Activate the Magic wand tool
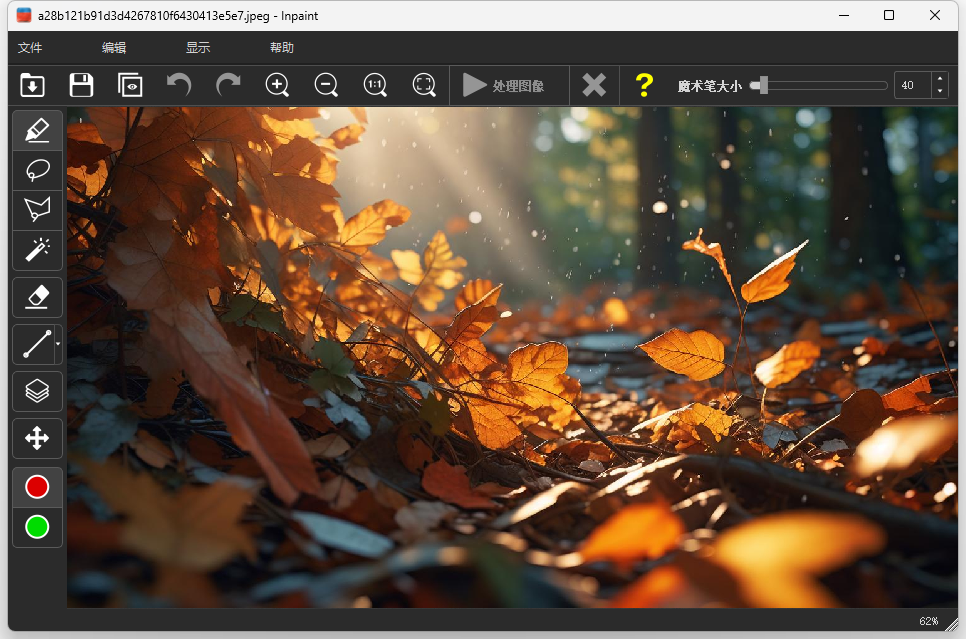Image resolution: width=966 pixels, height=639 pixels. (37, 250)
